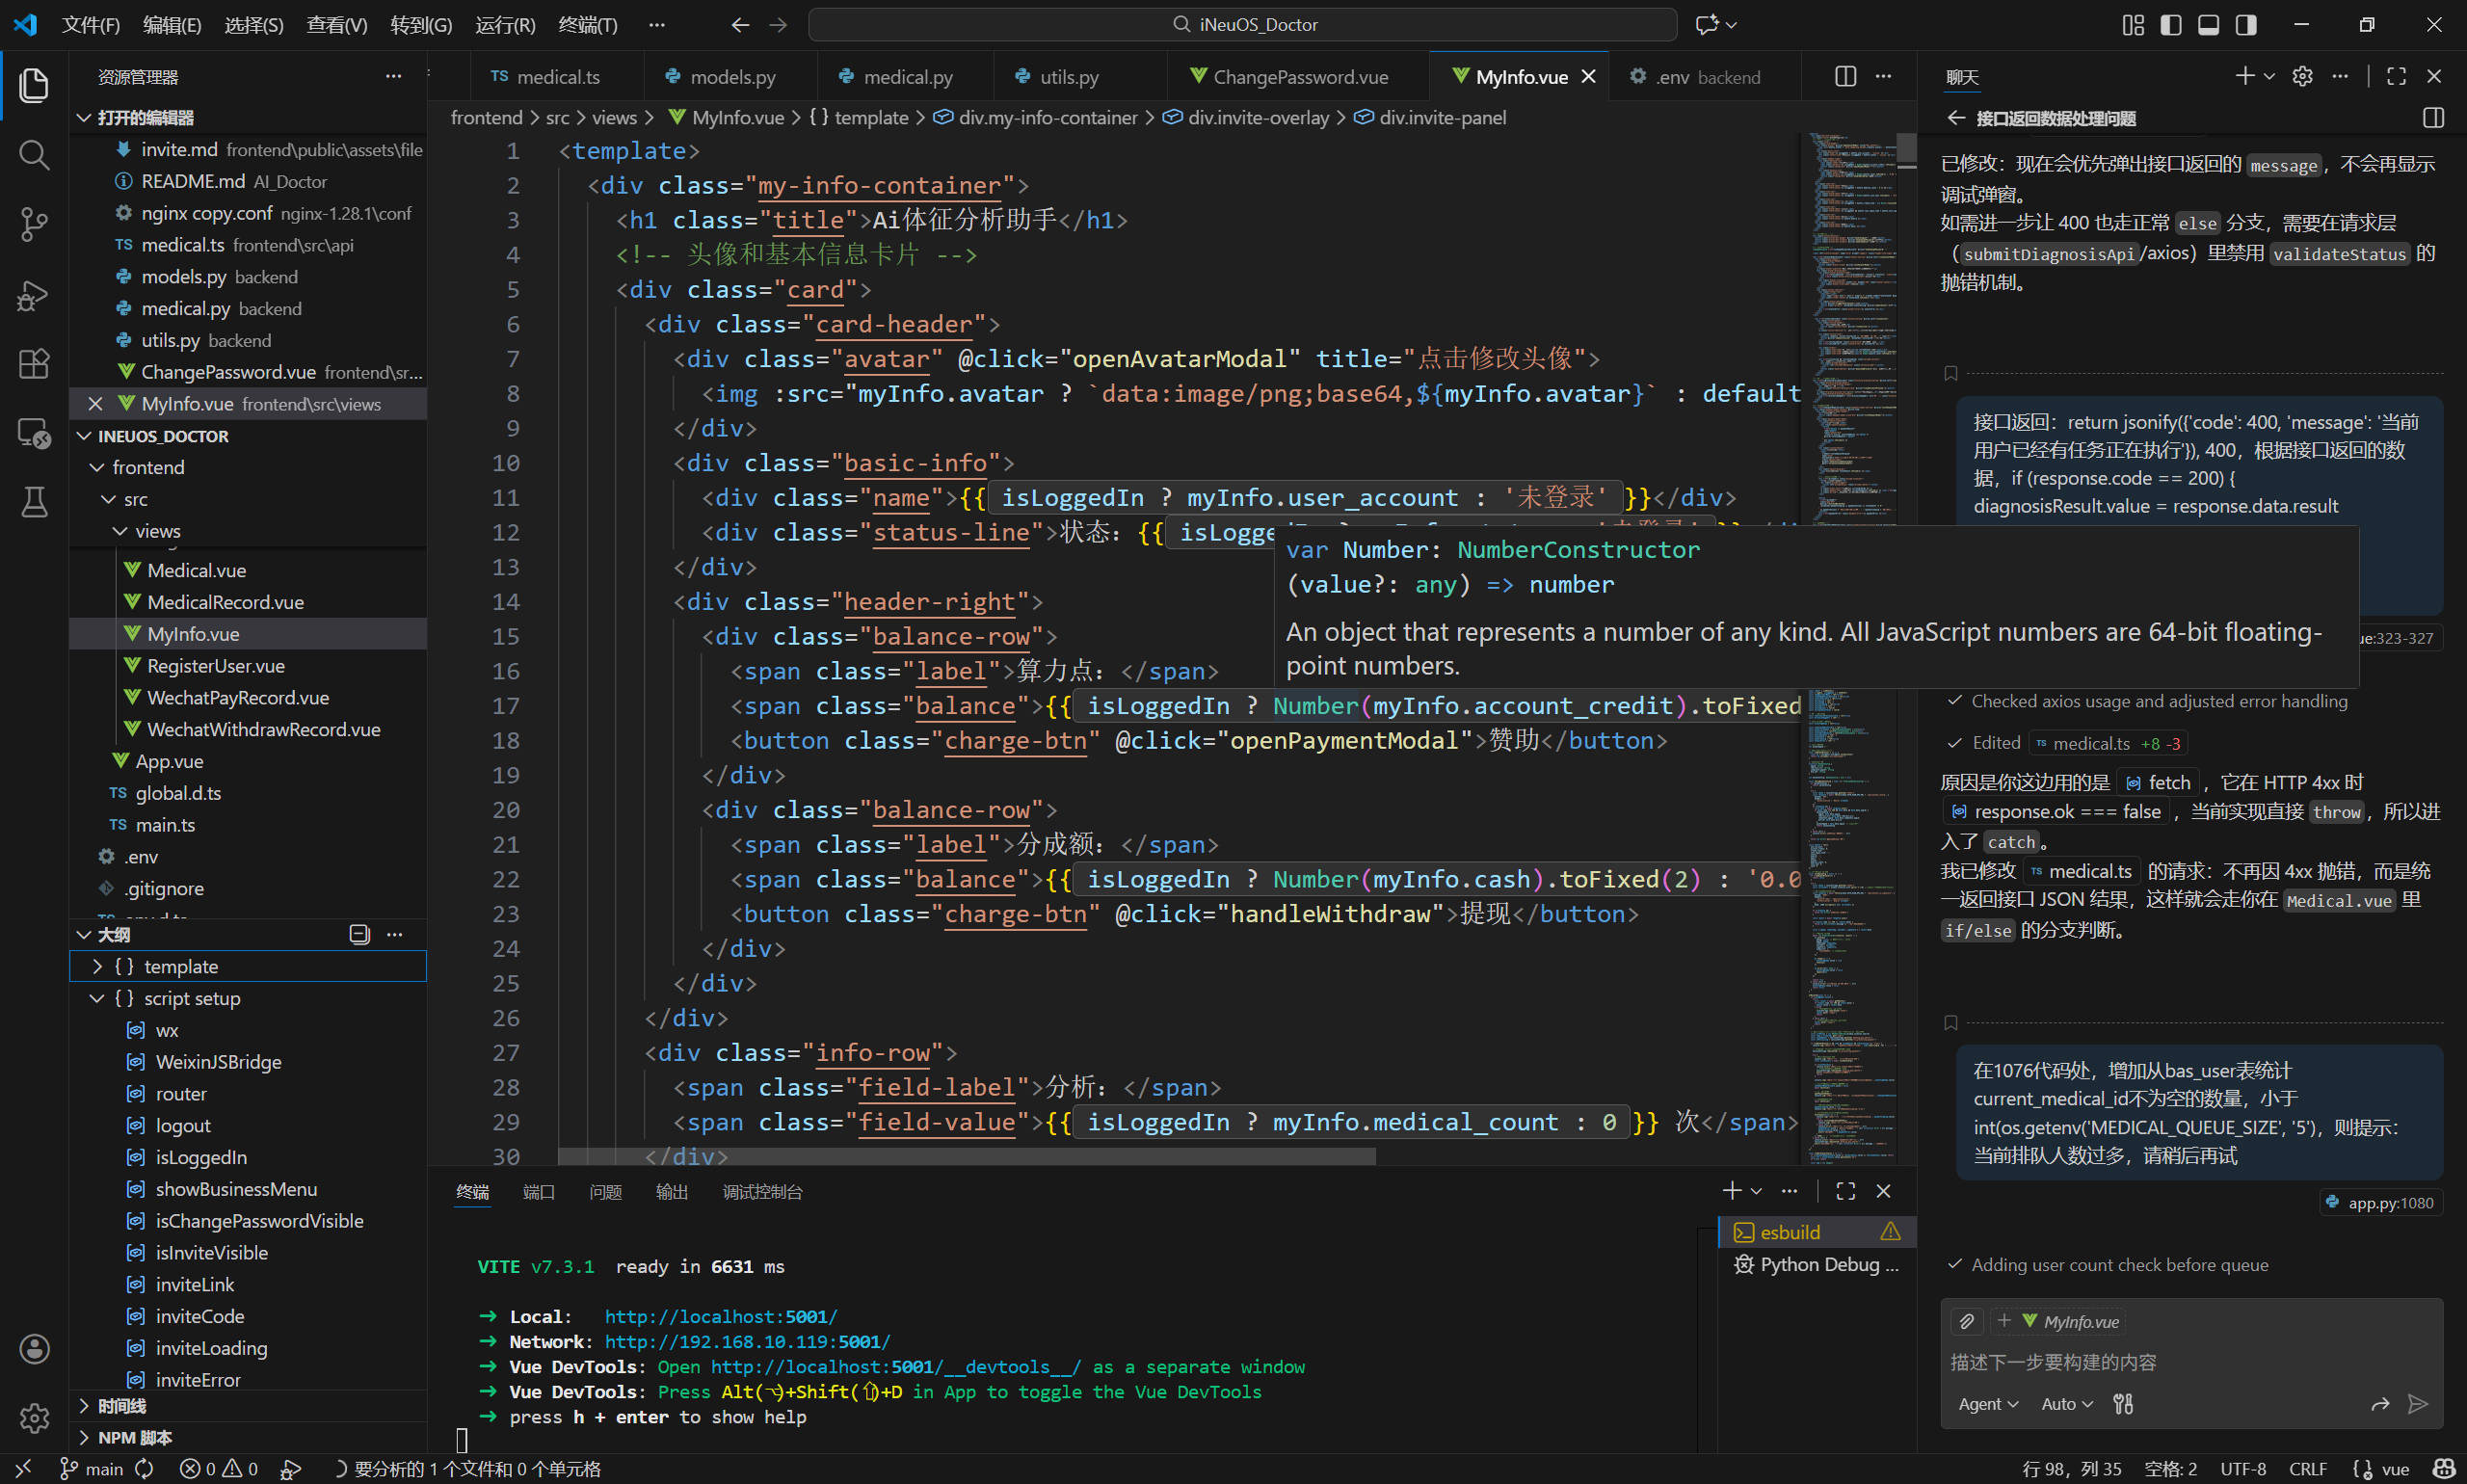Open the Search view in activity bar

[34, 154]
